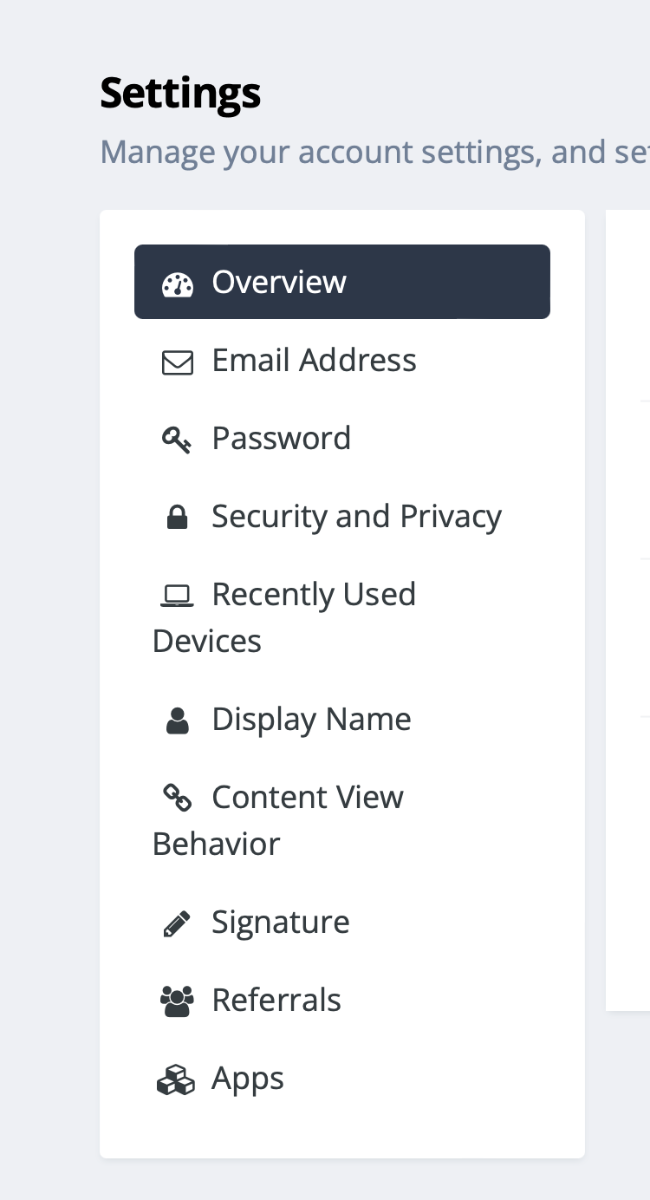Click the Content View Behavior link icon
Image resolution: width=650 pixels, height=1200 pixels.
click(177, 798)
